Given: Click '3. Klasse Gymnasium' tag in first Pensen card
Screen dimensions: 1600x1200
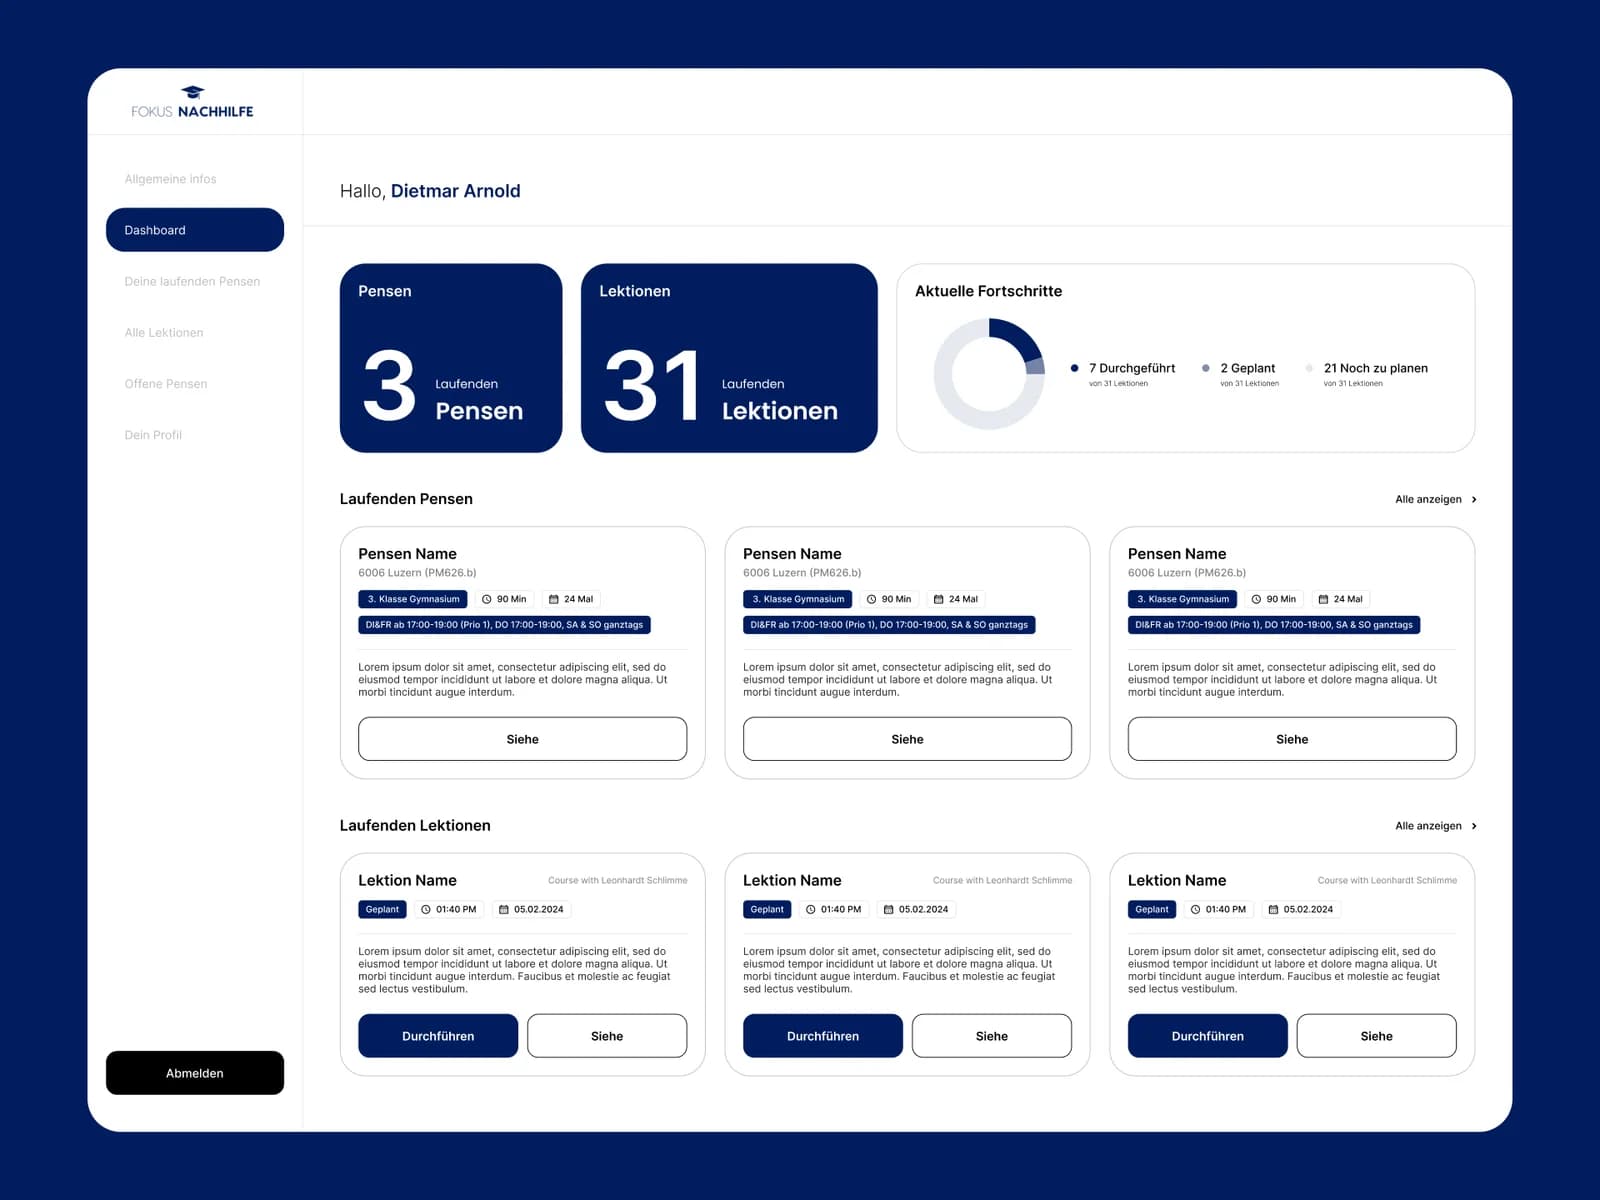Looking at the screenshot, I should (x=413, y=599).
